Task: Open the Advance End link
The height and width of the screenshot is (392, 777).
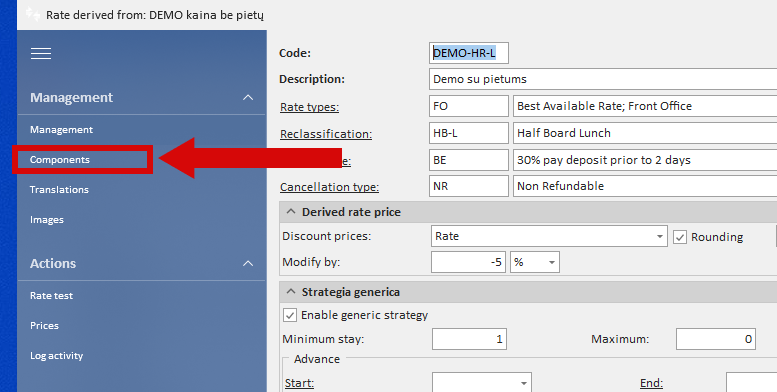Action: [x=651, y=383]
